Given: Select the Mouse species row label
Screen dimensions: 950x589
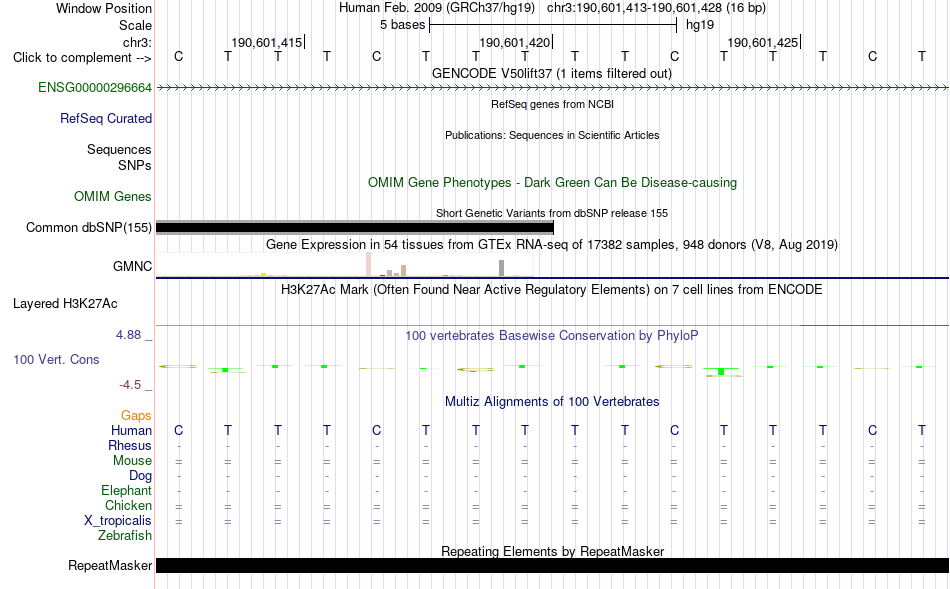Looking at the screenshot, I should 132,461.
